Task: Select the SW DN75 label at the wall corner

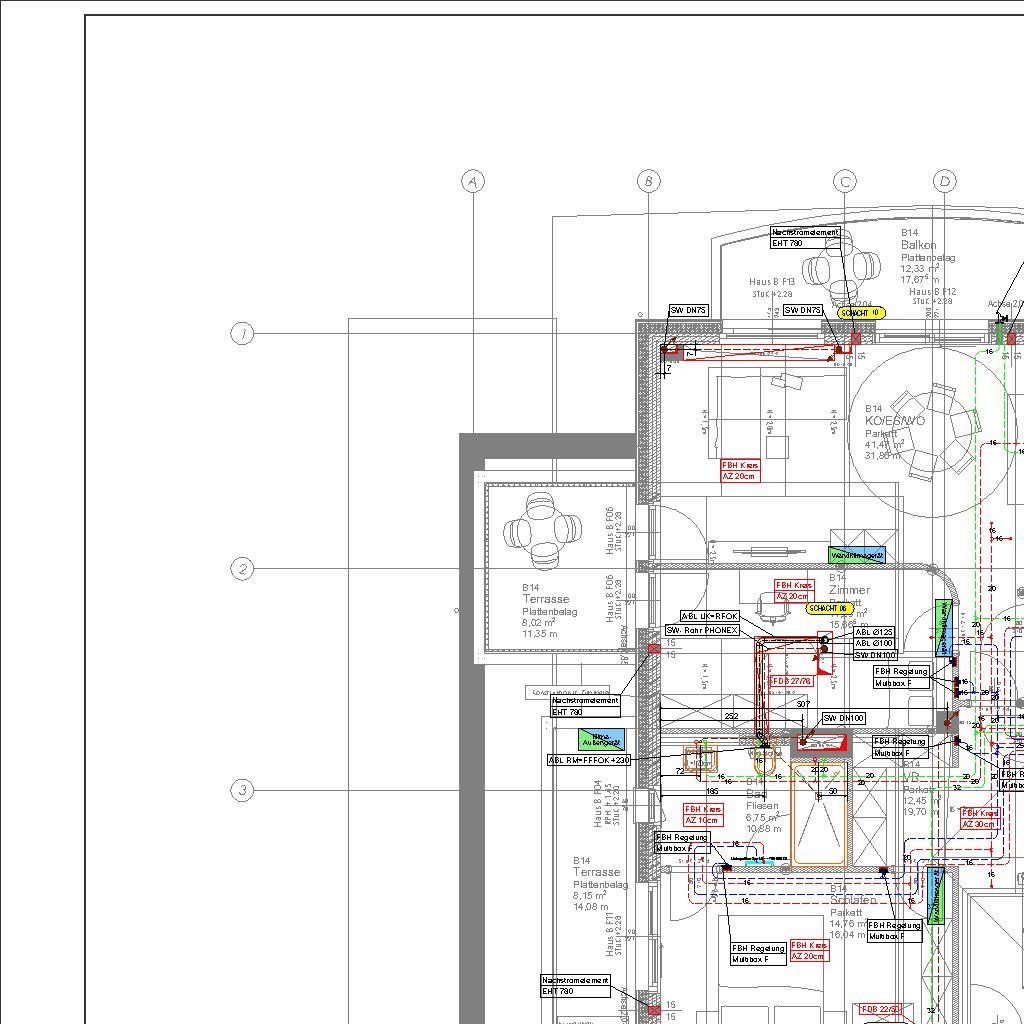Action: tap(688, 311)
